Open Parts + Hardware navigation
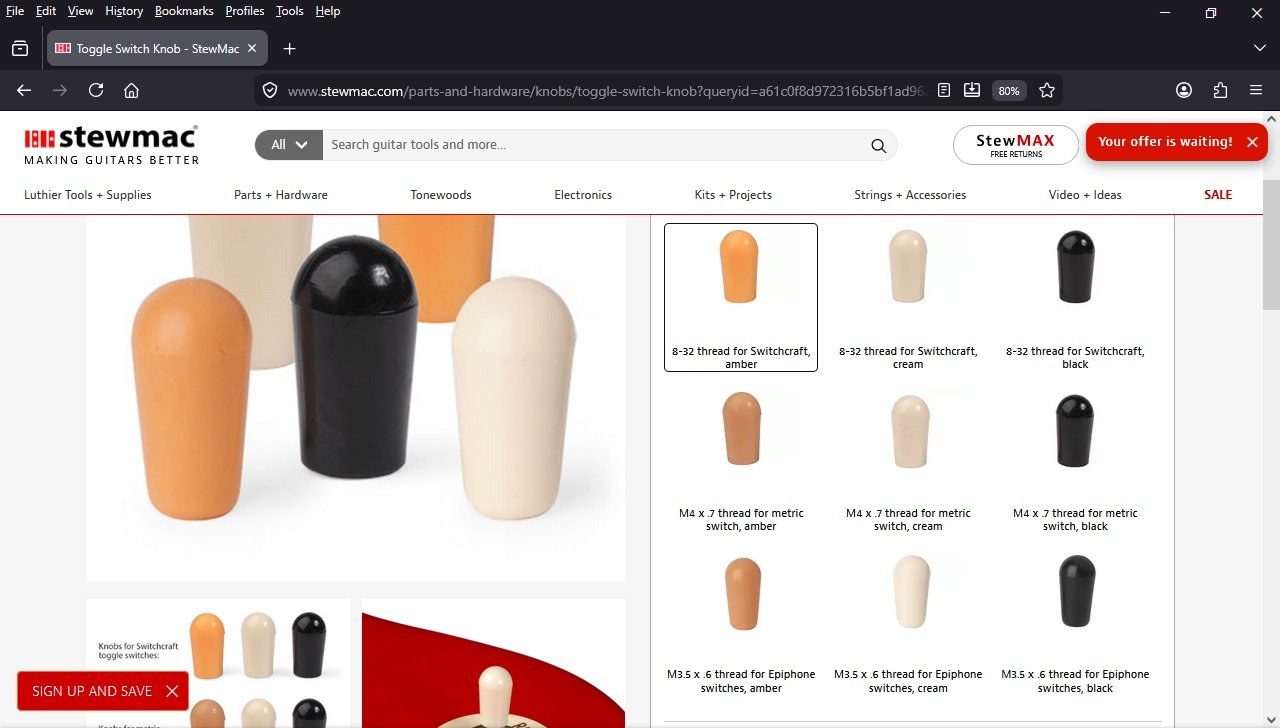 click(x=281, y=195)
